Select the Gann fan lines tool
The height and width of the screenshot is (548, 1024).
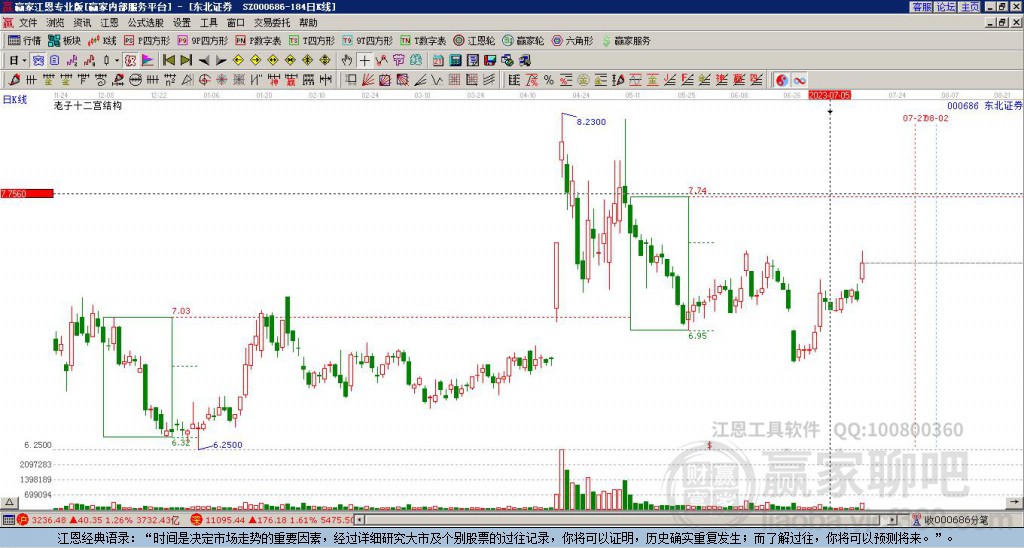click(368, 80)
